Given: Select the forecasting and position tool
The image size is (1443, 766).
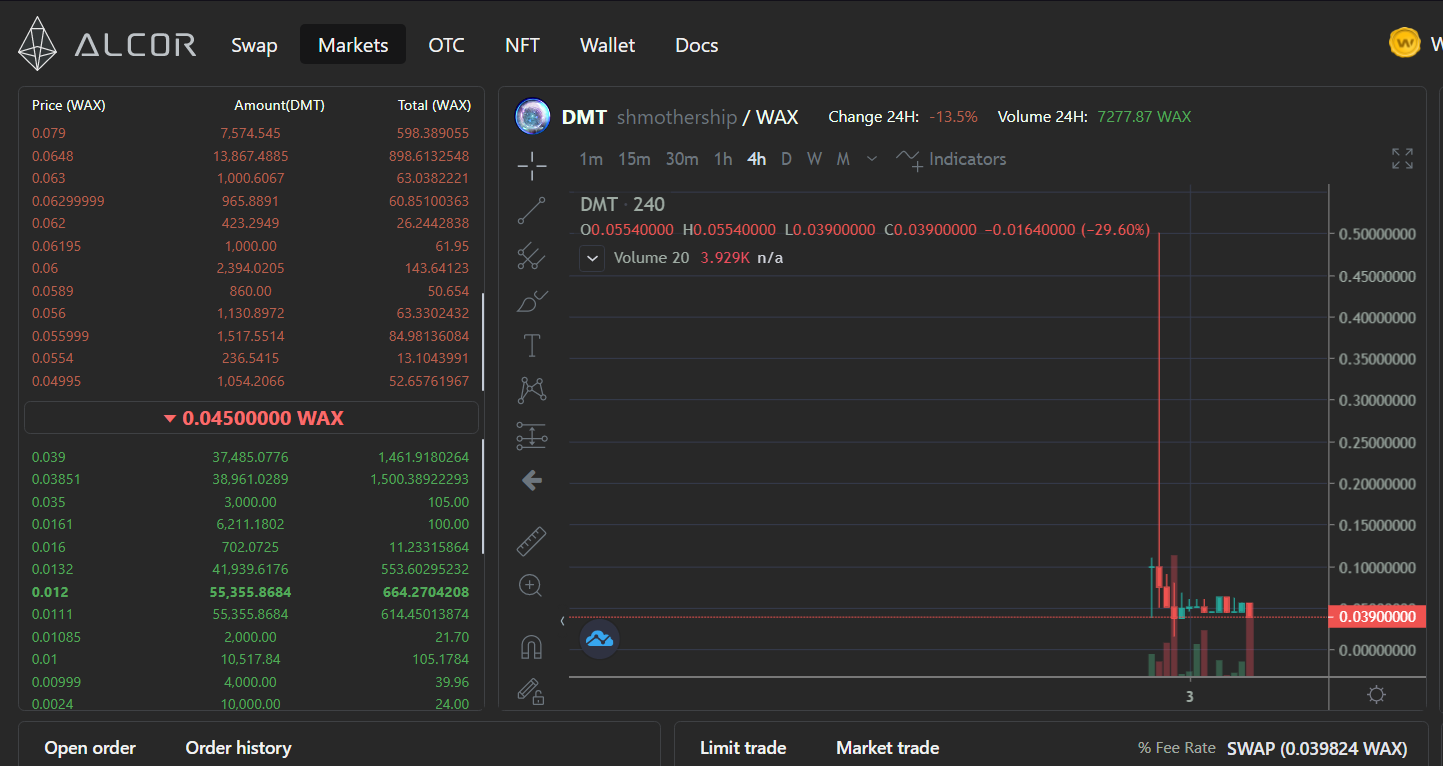Looking at the screenshot, I should [532, 435].
